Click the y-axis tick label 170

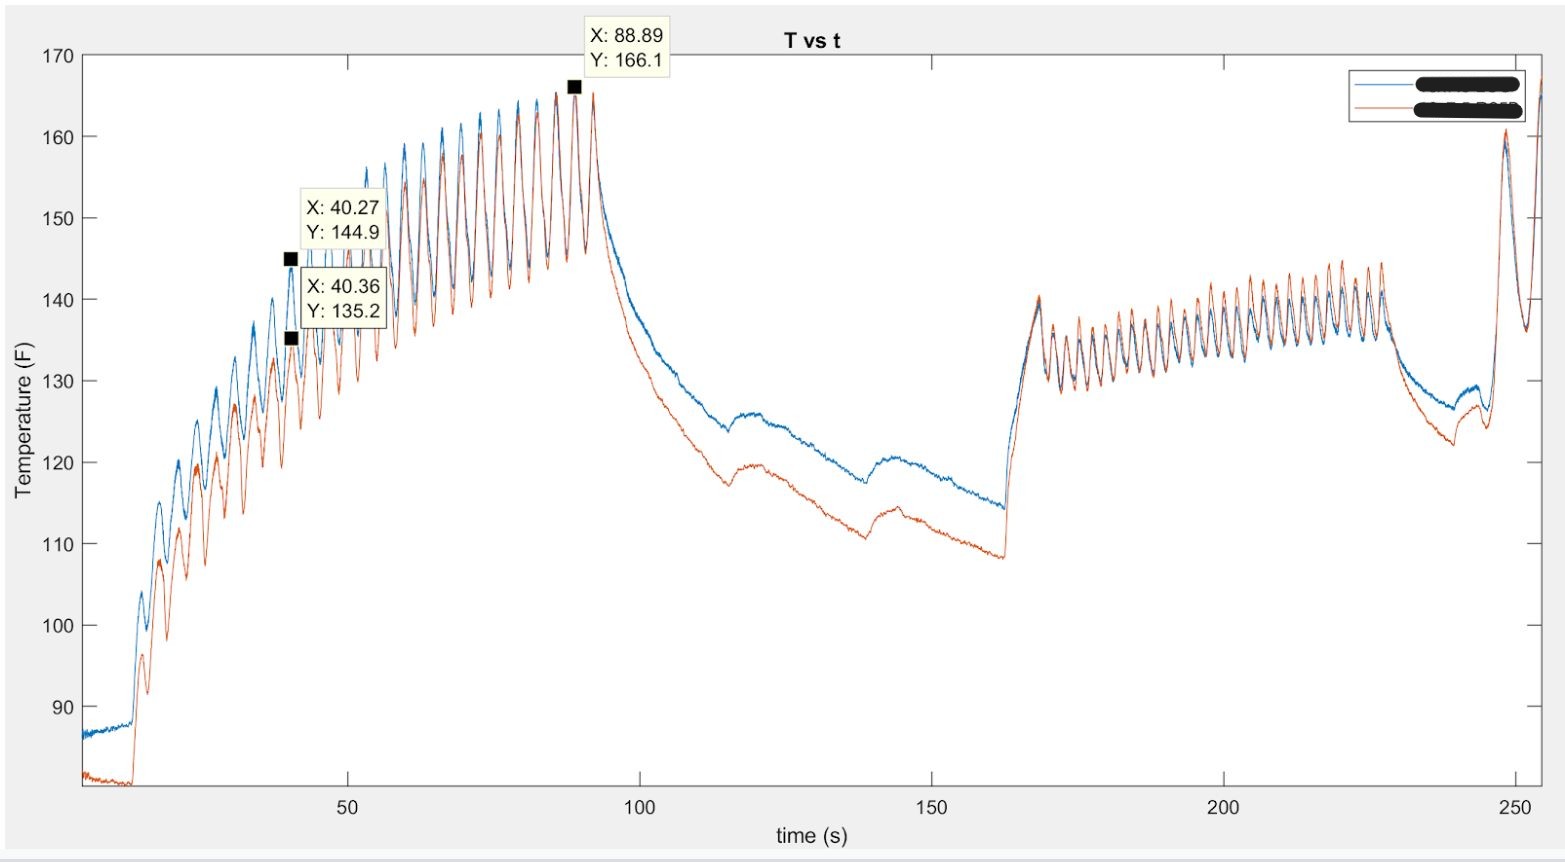pyautogui.click(x=58, y=56)
